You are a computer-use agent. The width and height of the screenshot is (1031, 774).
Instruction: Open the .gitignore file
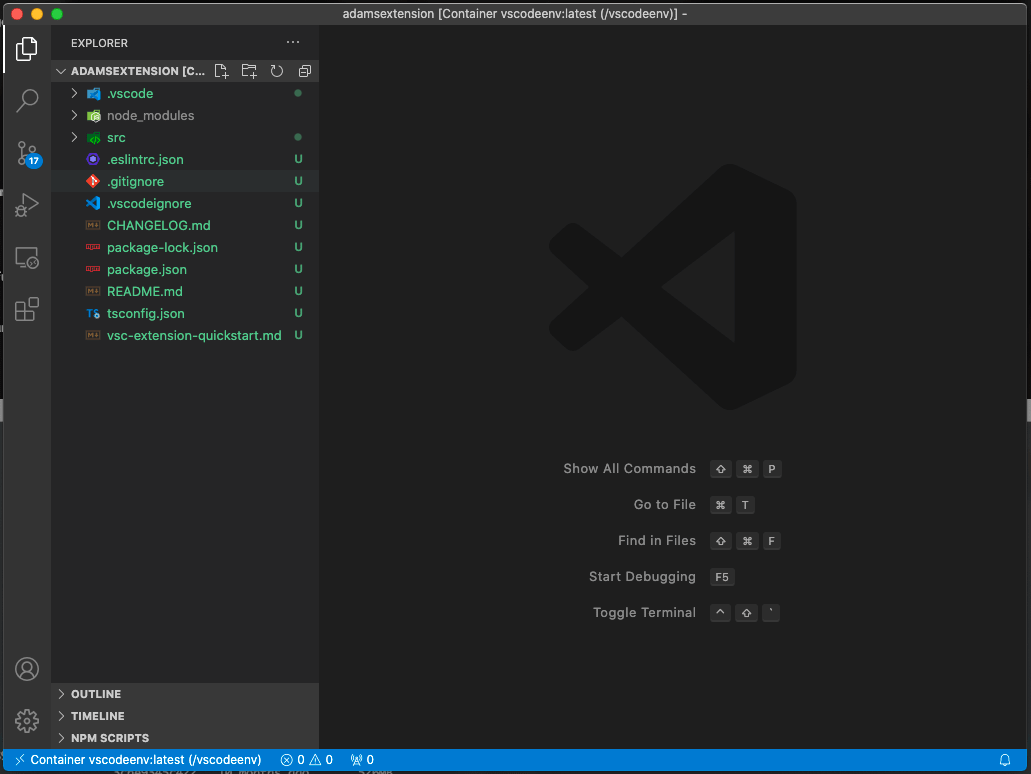(x=185, y=181)
